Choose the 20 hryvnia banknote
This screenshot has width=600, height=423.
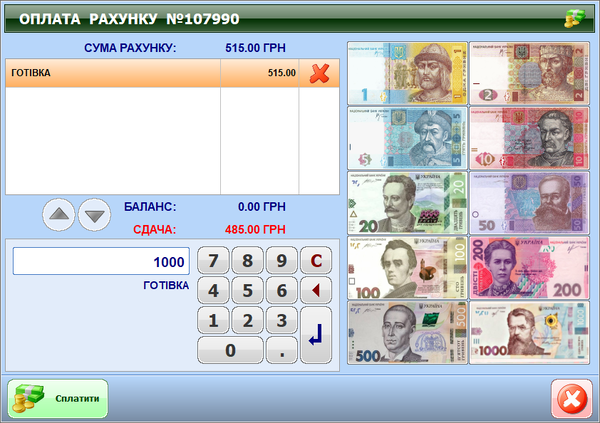coord(407,202)
